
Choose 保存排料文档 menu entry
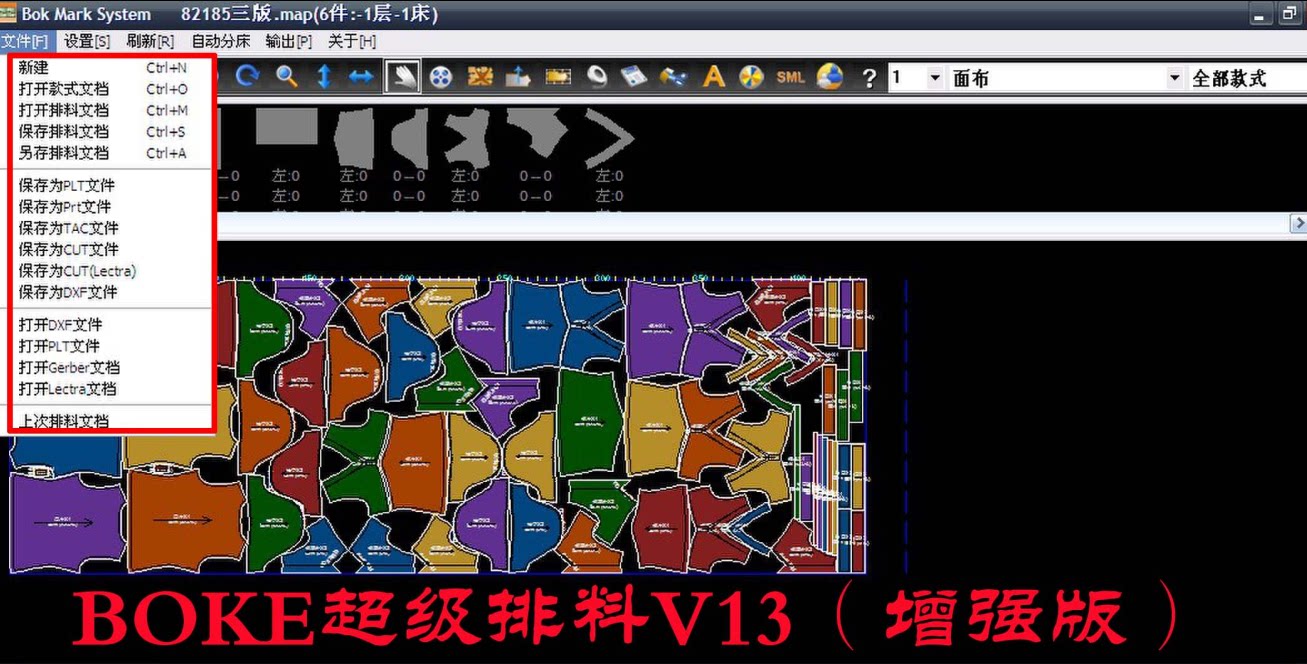[x=111, y=132]
